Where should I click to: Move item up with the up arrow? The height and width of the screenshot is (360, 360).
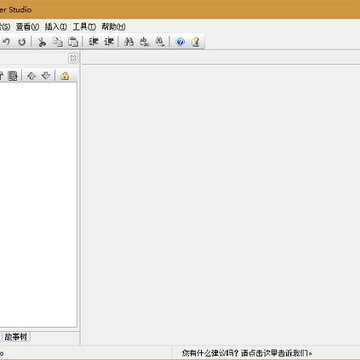[x=31, y=76]
